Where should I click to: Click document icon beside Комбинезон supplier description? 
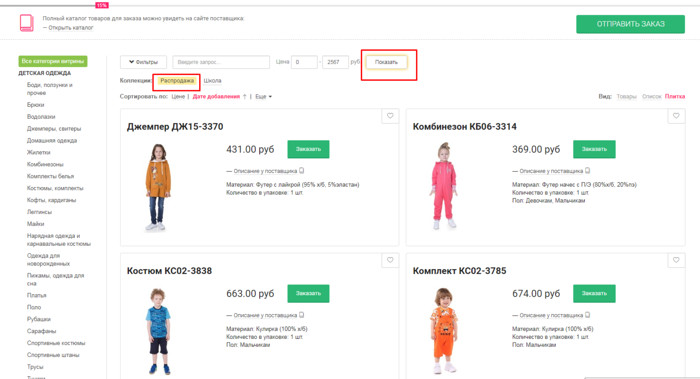click(588, 171)
